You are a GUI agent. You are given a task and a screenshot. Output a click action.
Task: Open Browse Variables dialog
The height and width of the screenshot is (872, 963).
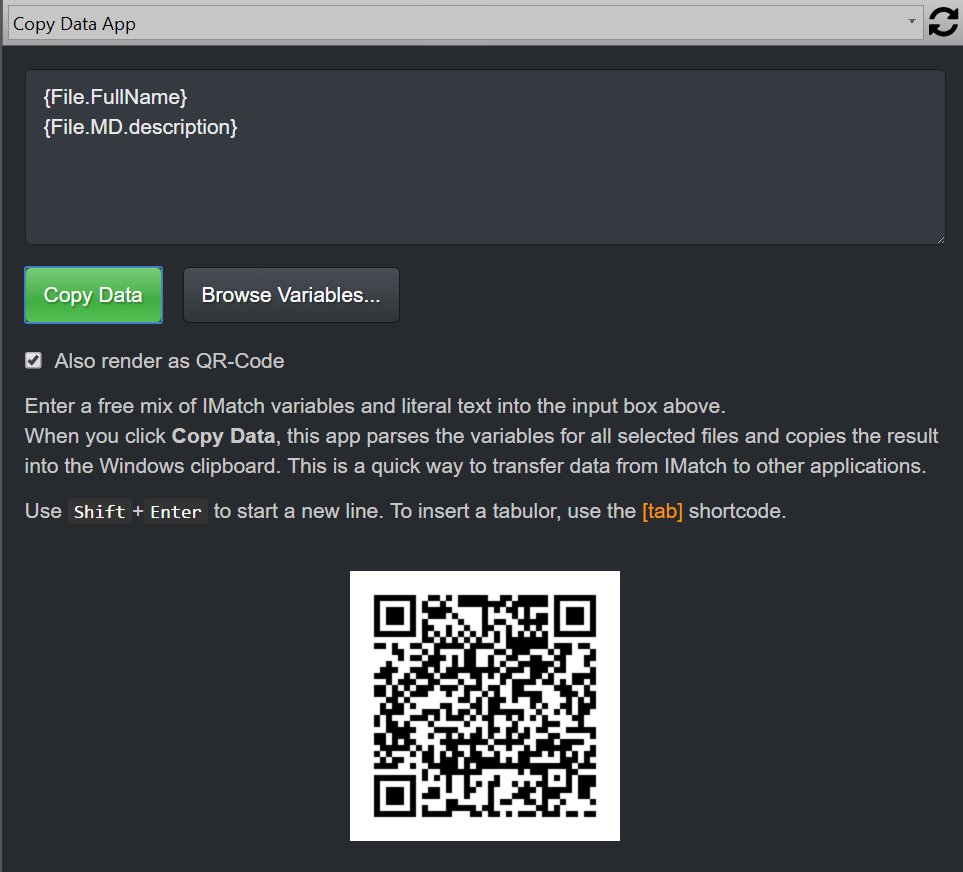291,295
